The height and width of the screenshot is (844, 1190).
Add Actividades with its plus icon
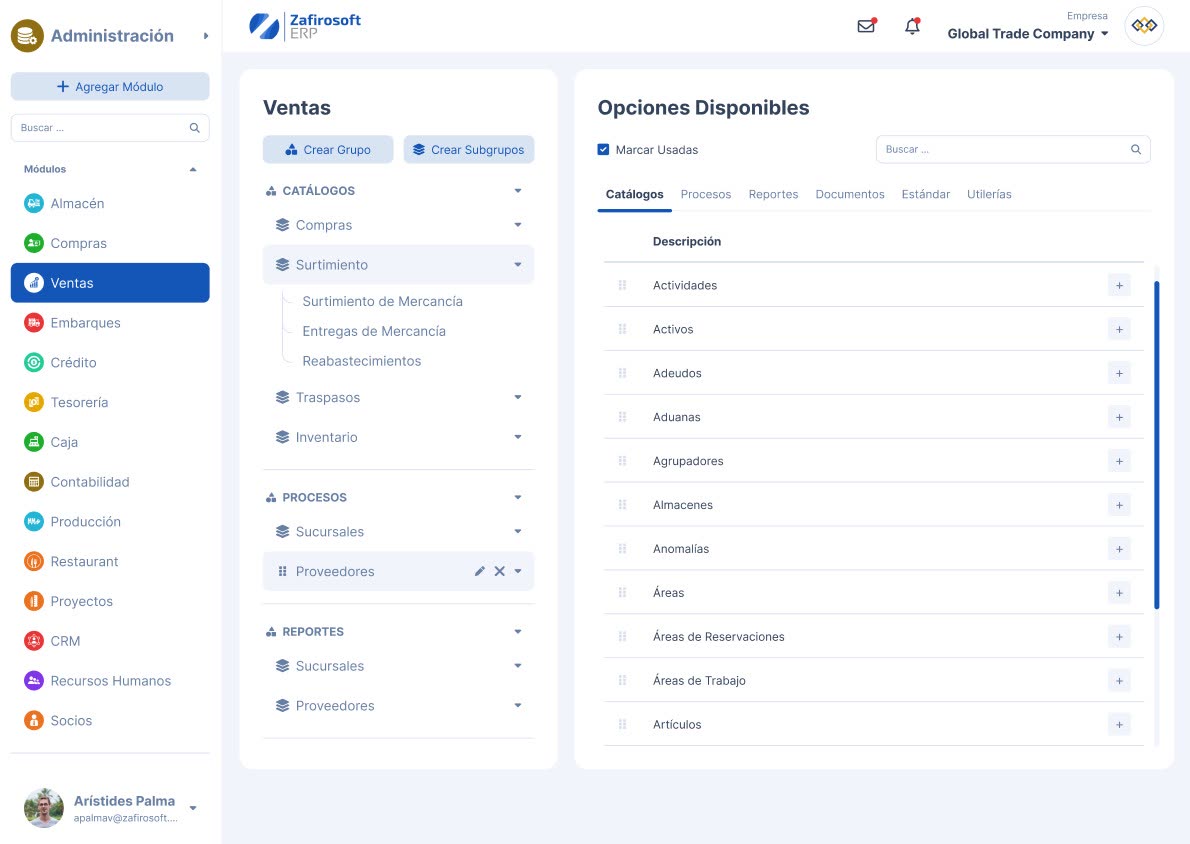point(1119,285)
